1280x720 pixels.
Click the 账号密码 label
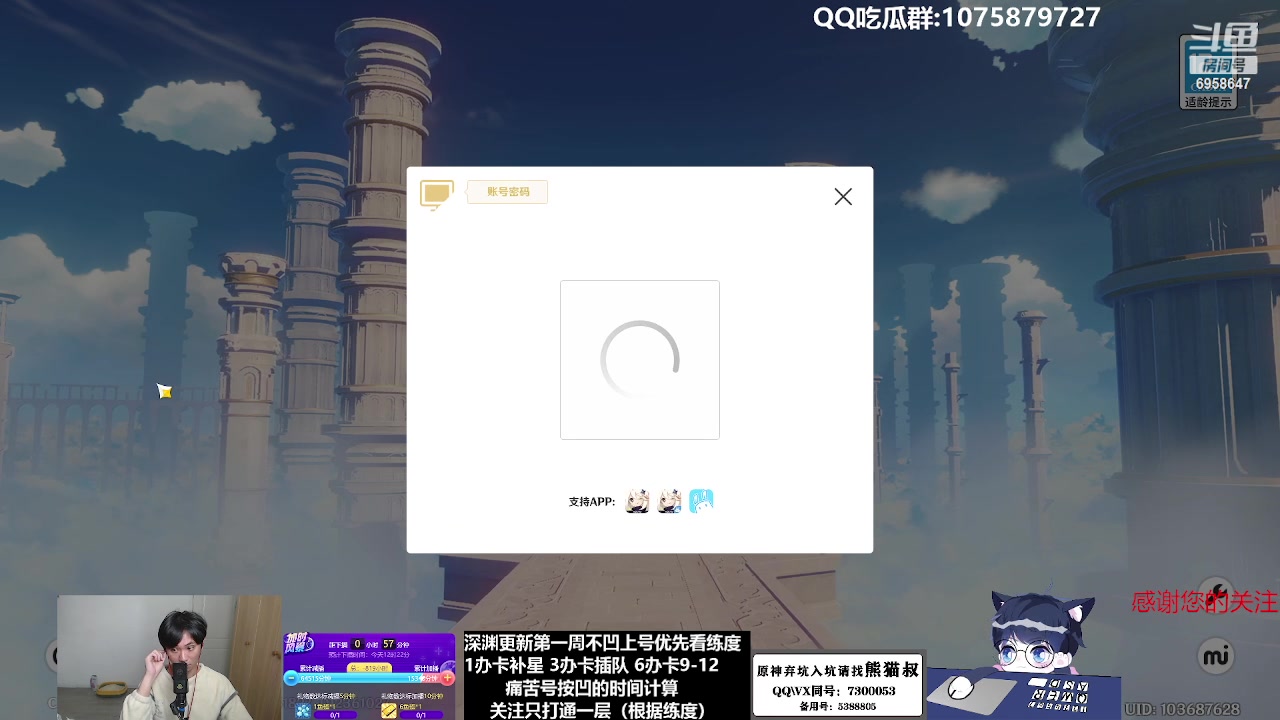[x=508, y=192]
